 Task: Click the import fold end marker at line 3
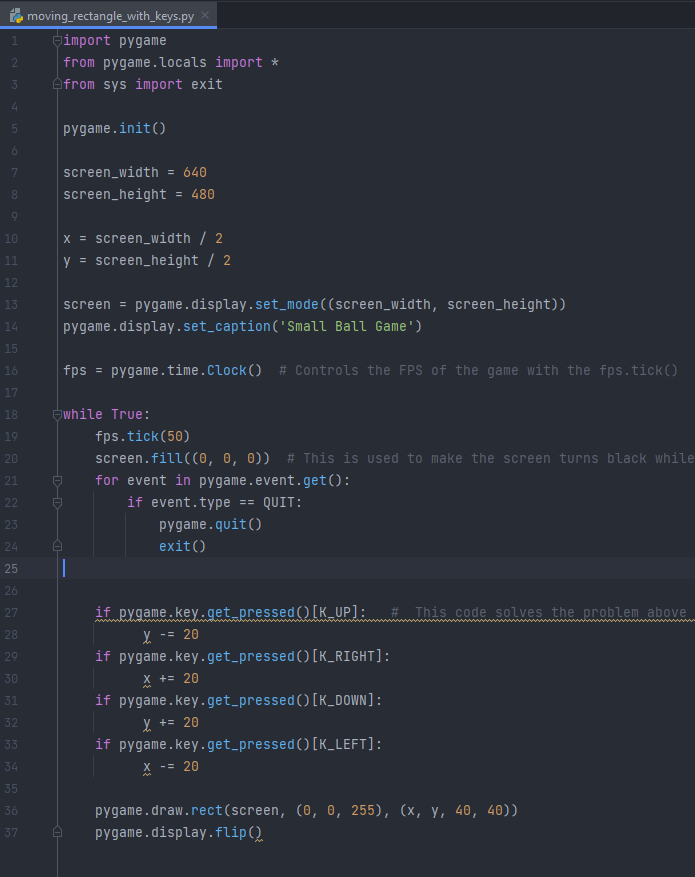coord(57,84)
